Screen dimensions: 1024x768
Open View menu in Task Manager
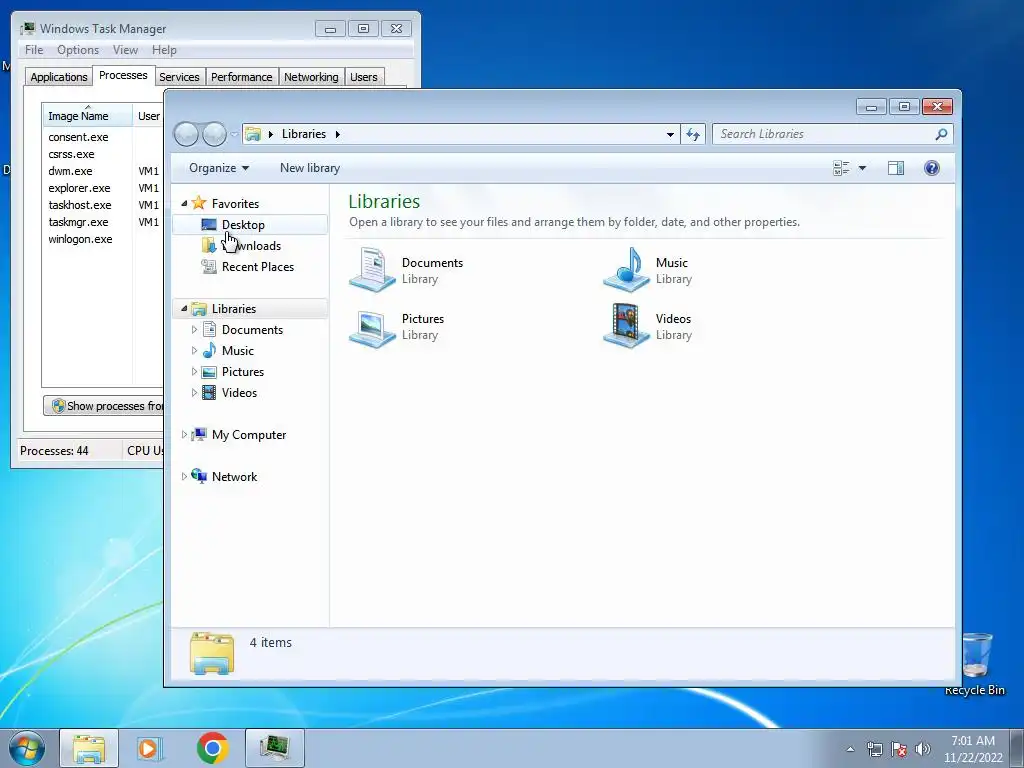coord(125,50)
